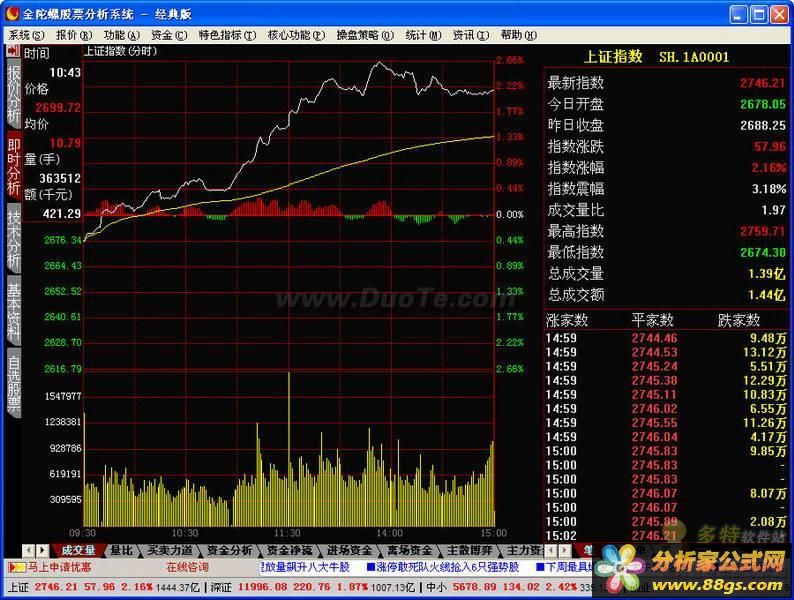The height and width of the screenshot is (600, 794).
Task: Click the 在线咨询 link
Action: click(x=188, y=568)
